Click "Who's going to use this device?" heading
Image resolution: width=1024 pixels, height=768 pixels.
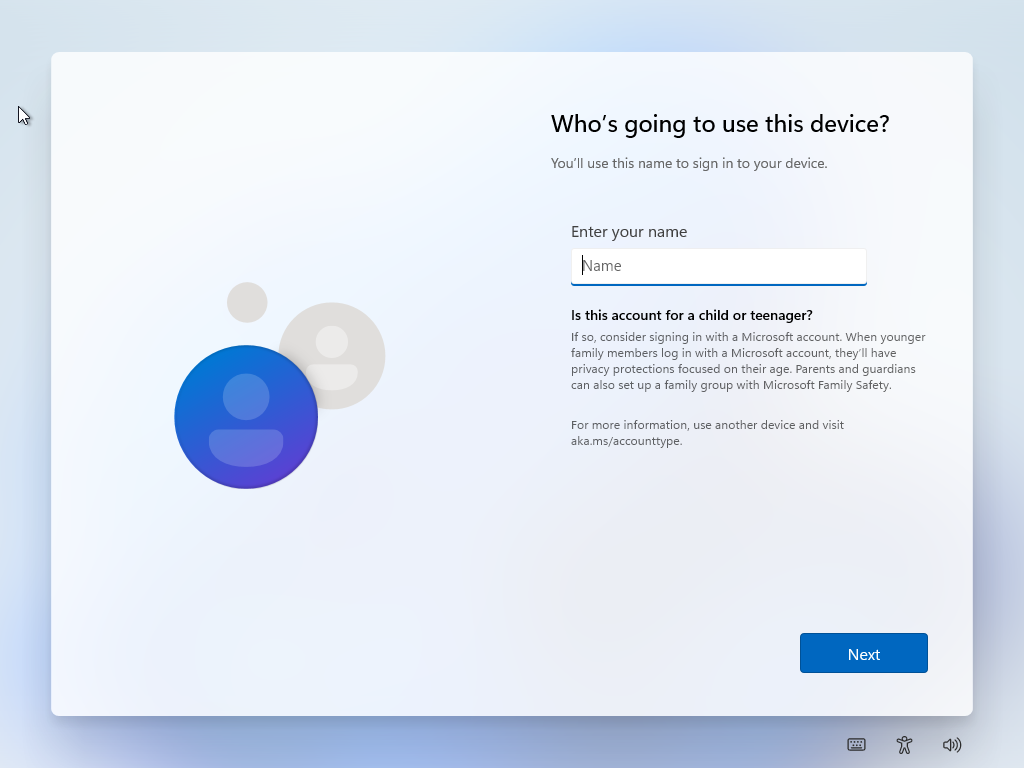pos(720,124)
